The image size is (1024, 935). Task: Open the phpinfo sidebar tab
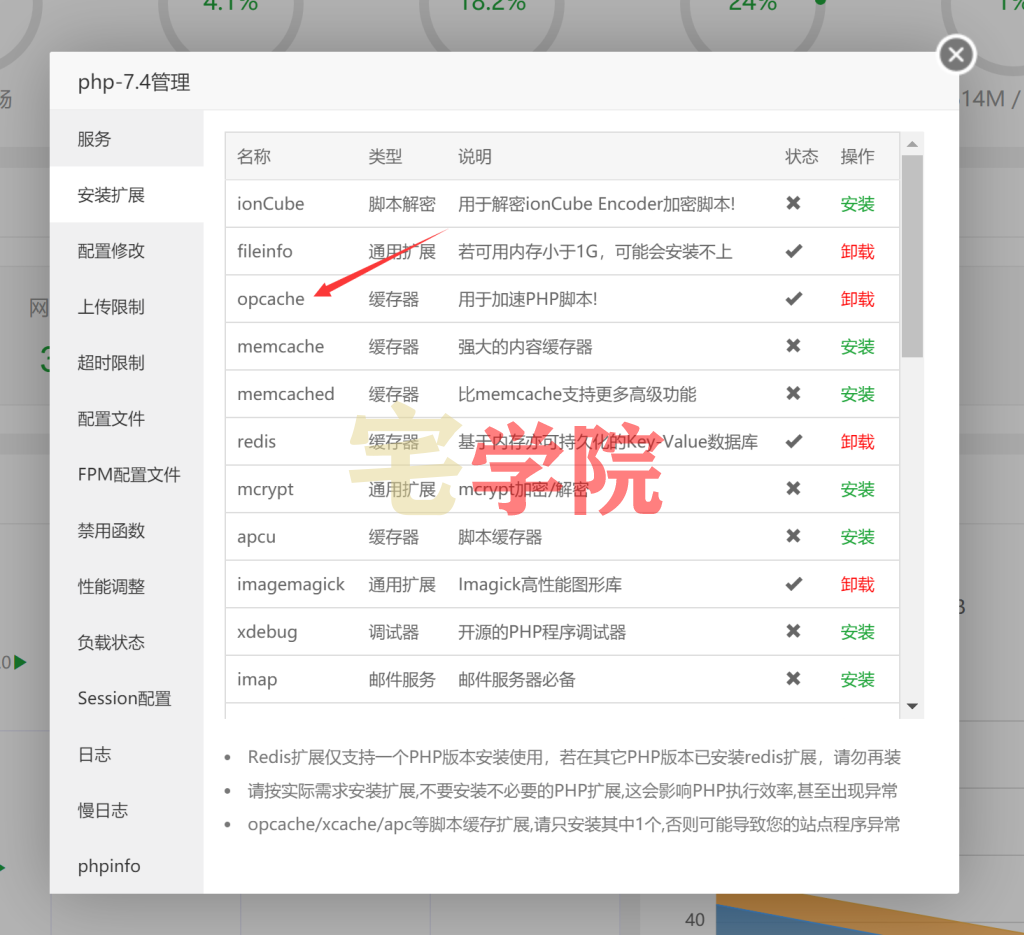127,866
